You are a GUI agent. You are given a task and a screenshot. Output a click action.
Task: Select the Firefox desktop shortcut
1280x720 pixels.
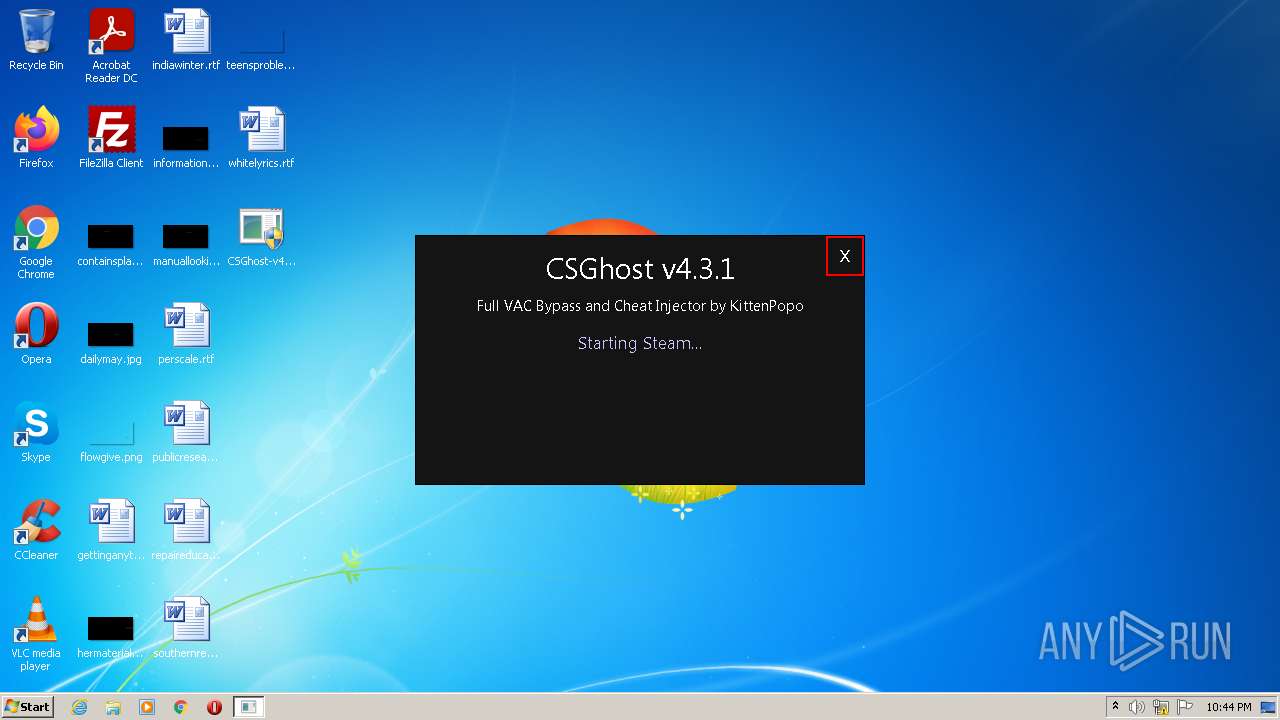tap(36, 138)
